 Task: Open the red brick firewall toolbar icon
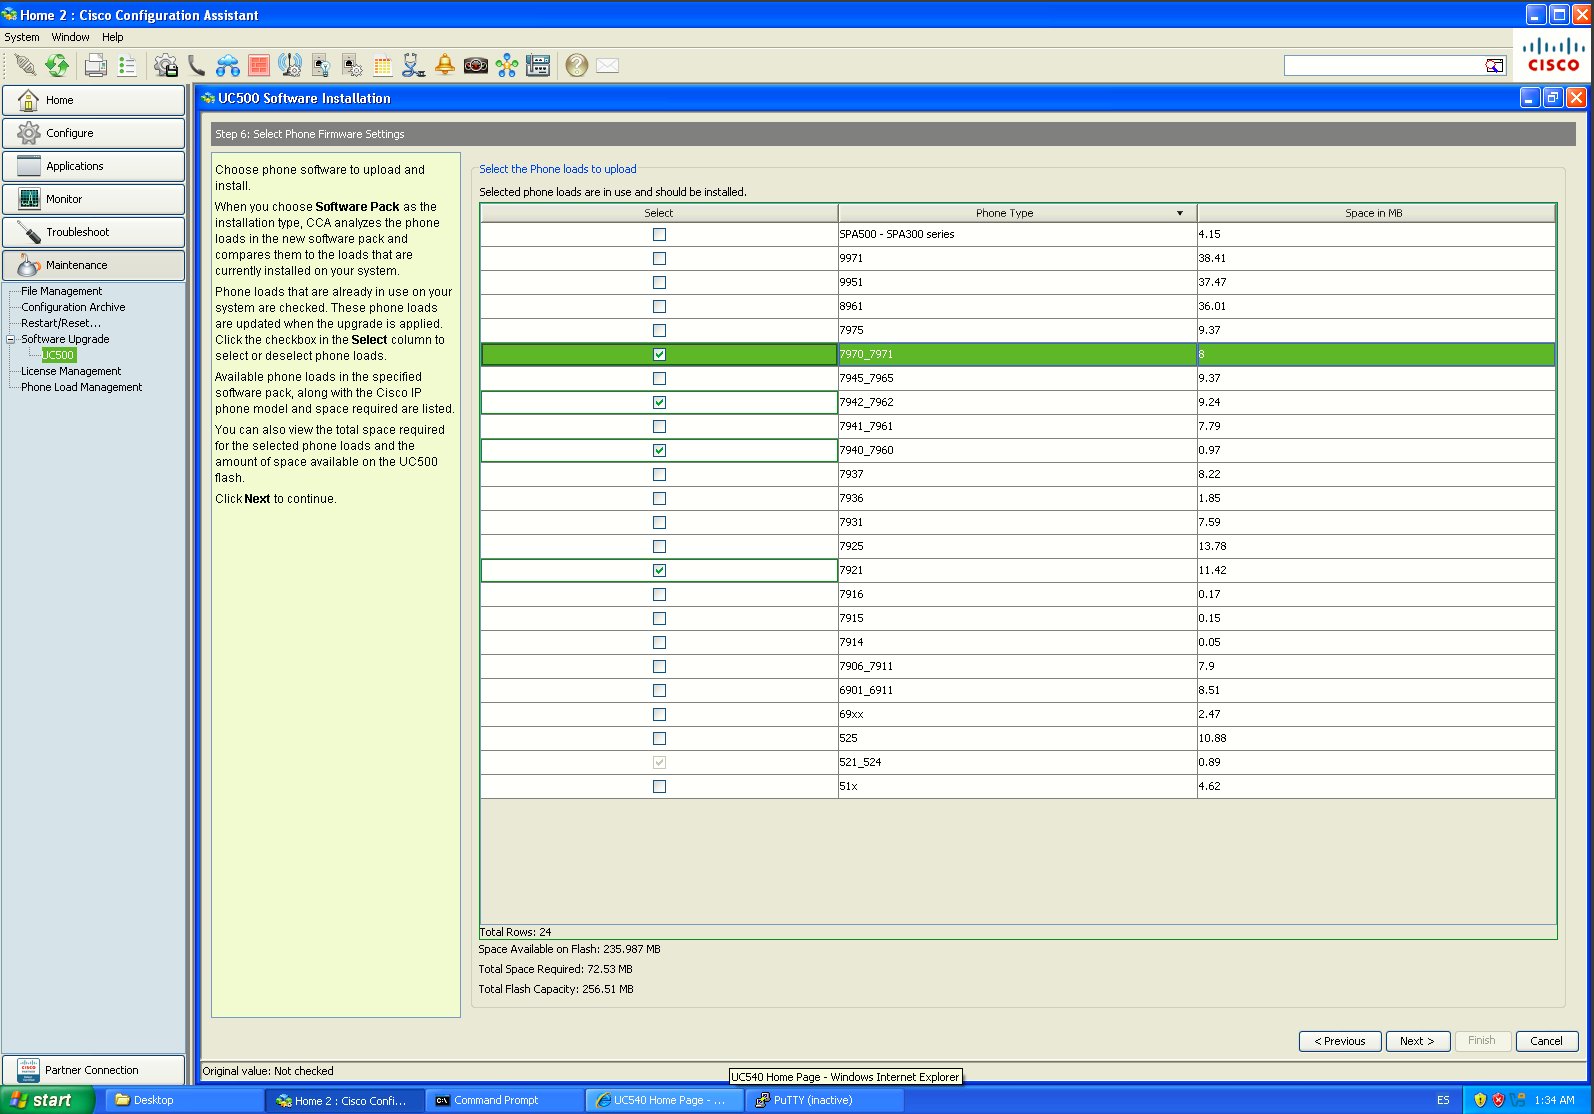click(259, 66)
